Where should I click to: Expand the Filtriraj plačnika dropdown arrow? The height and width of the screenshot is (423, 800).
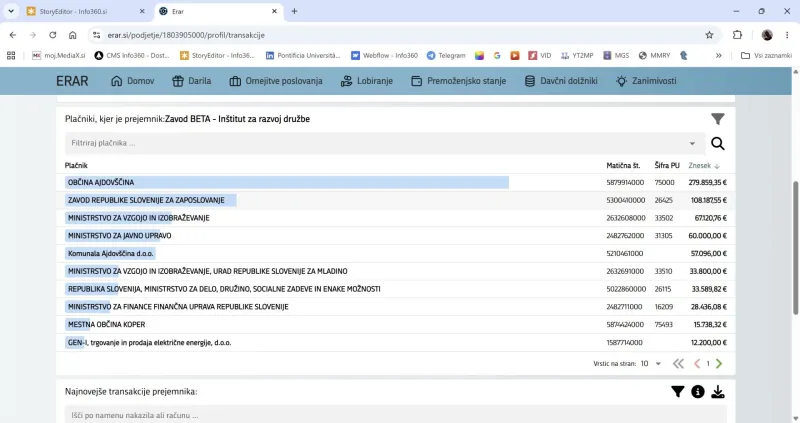point(692,143)
